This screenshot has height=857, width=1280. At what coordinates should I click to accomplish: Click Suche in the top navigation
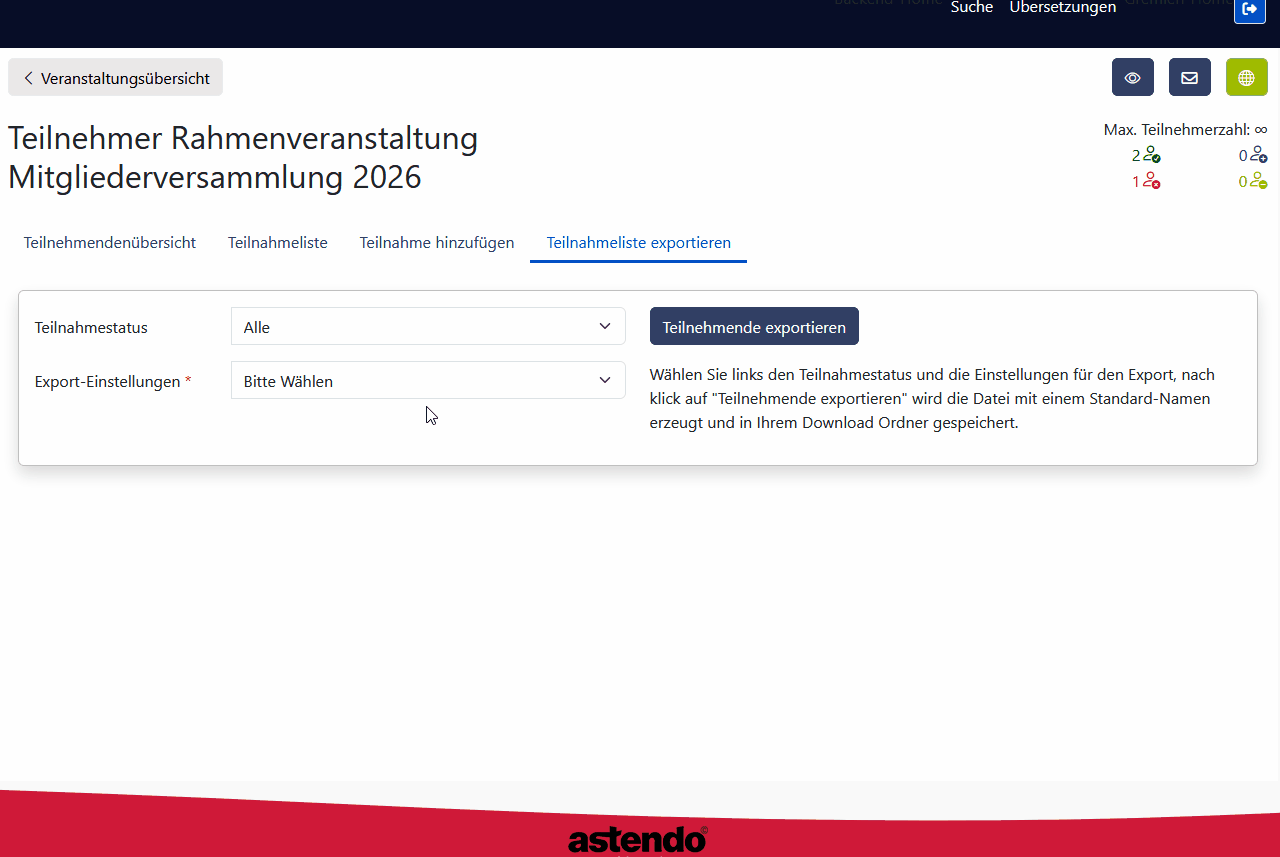click(971, 8)
